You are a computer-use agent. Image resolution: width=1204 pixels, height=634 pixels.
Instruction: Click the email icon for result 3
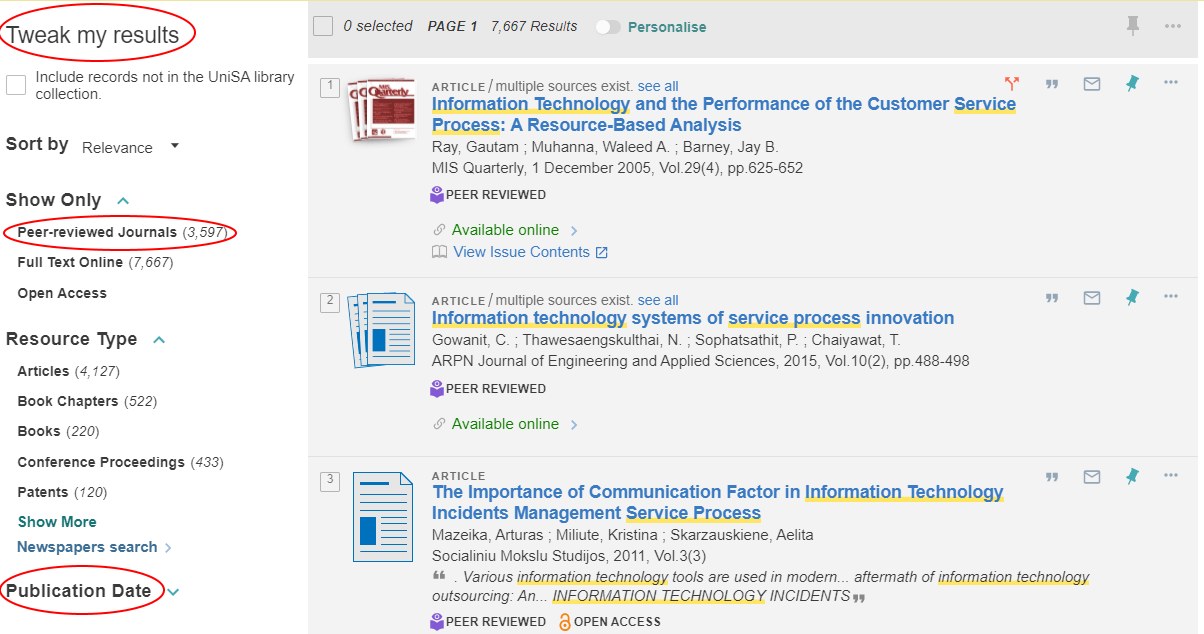pyautogui.click(x=1092, y=477)
